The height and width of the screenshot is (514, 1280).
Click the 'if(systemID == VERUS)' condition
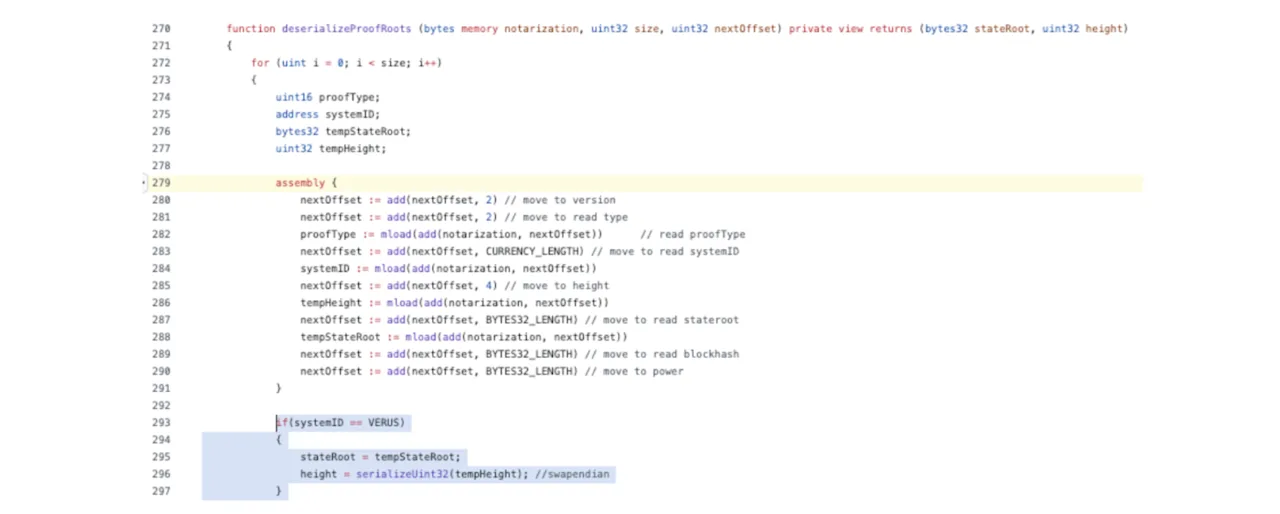pyautogui.click(x=341, y=423)
